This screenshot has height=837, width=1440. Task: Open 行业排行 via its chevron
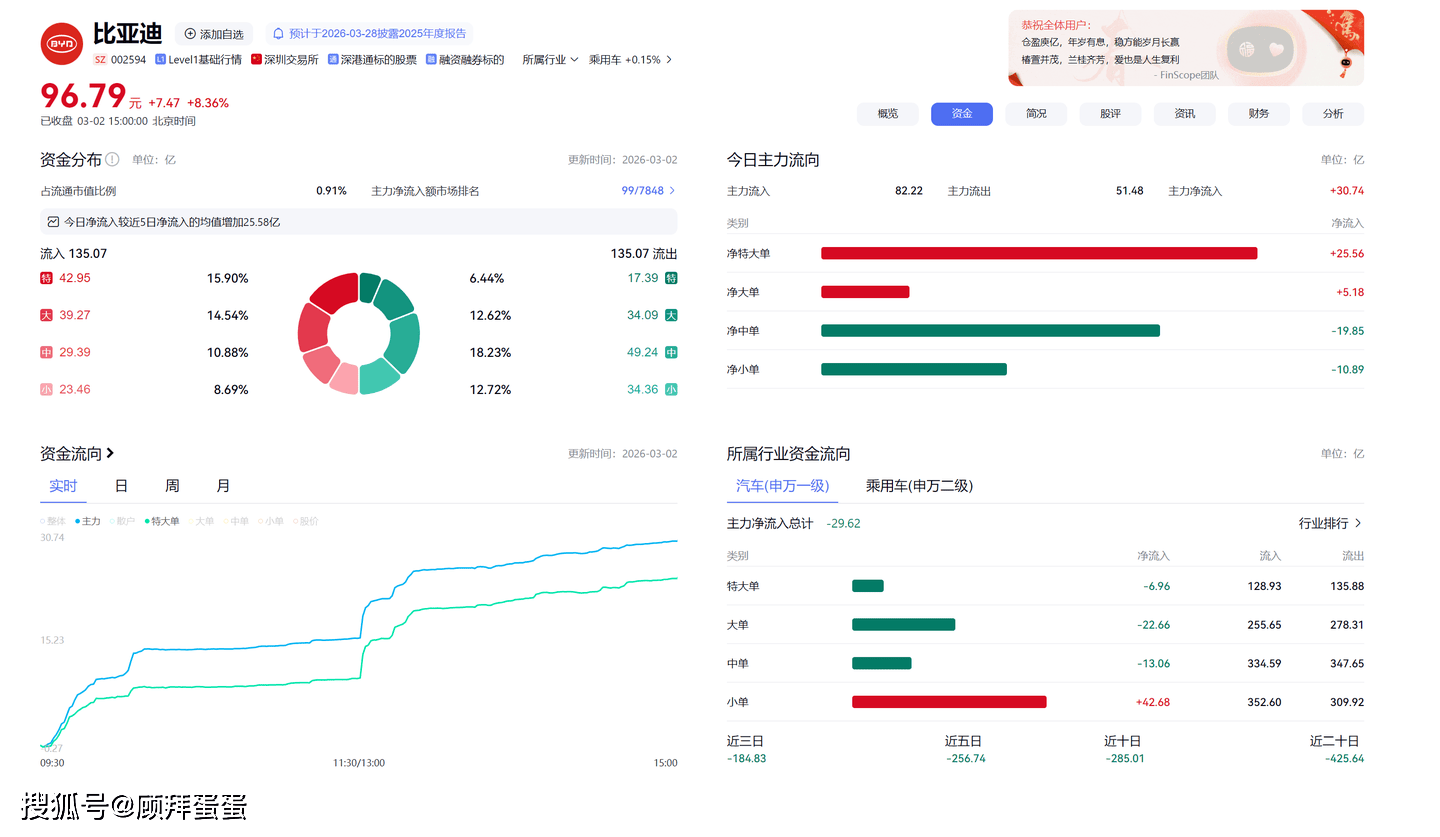point(1357,523)
